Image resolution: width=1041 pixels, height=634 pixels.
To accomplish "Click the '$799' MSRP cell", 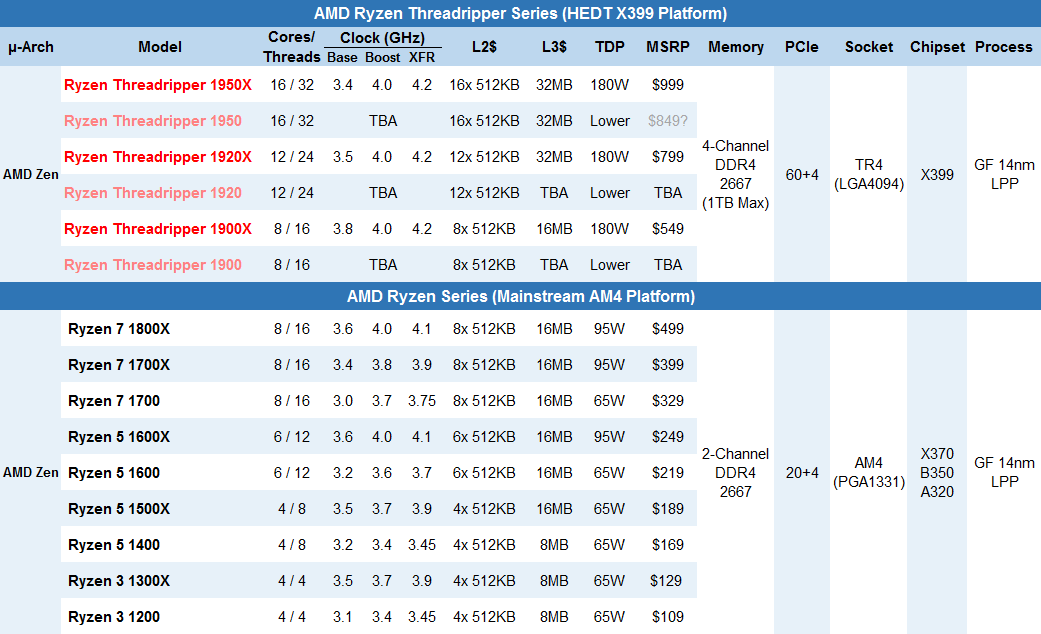I will pos(668,157).
